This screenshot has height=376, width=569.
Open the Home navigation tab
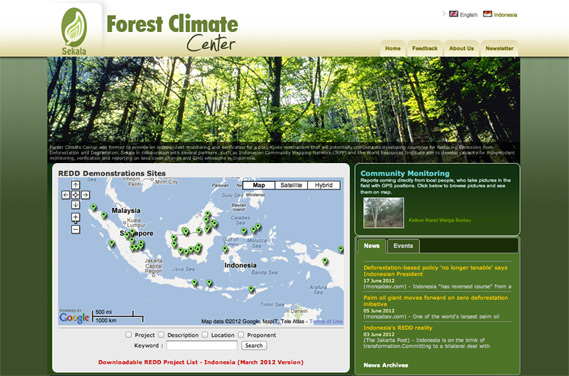pyautogui.click(x=393, y=48)
